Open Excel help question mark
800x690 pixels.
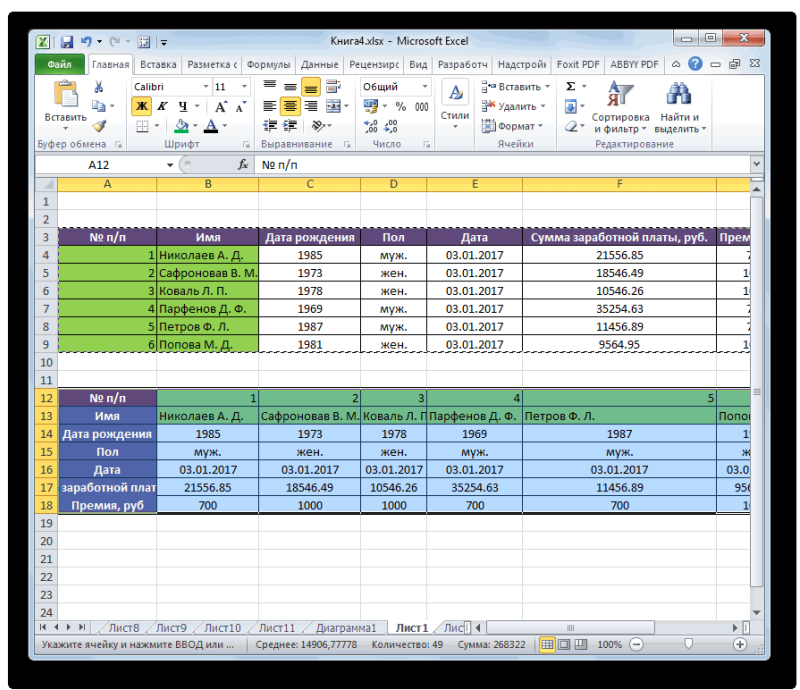tap(695, 64)
